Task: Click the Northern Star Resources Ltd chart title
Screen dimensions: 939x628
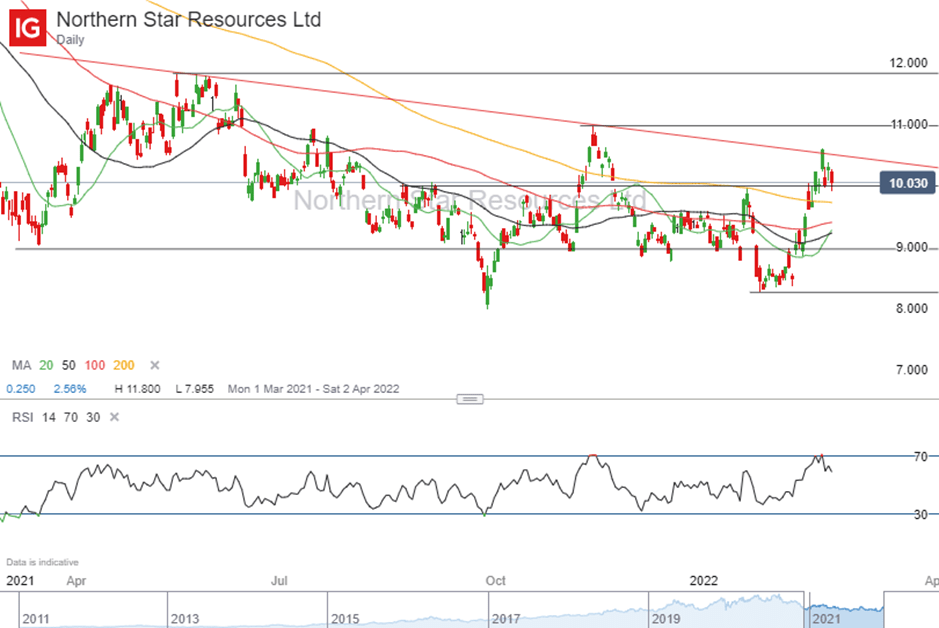Action: [x=189, y=19]
